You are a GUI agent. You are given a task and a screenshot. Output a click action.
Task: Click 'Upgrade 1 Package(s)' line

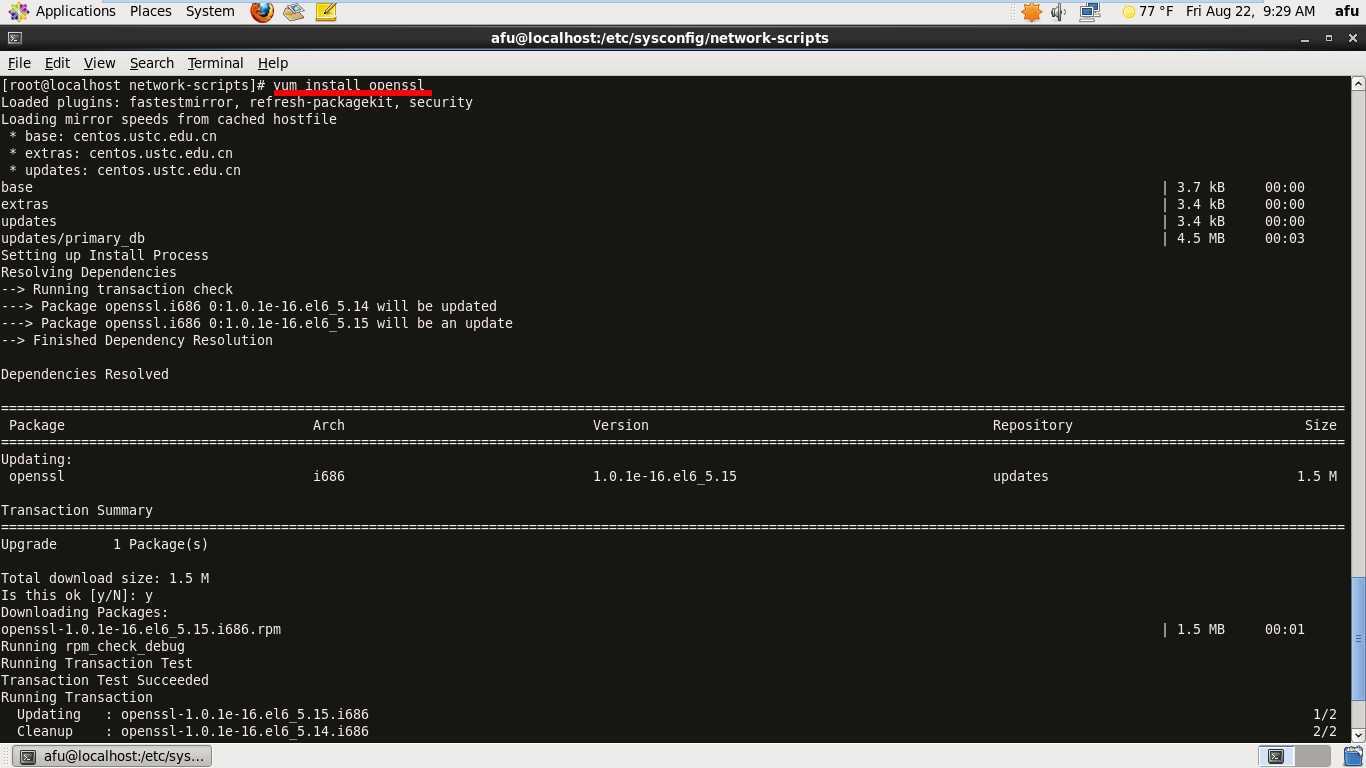(105, 544)
